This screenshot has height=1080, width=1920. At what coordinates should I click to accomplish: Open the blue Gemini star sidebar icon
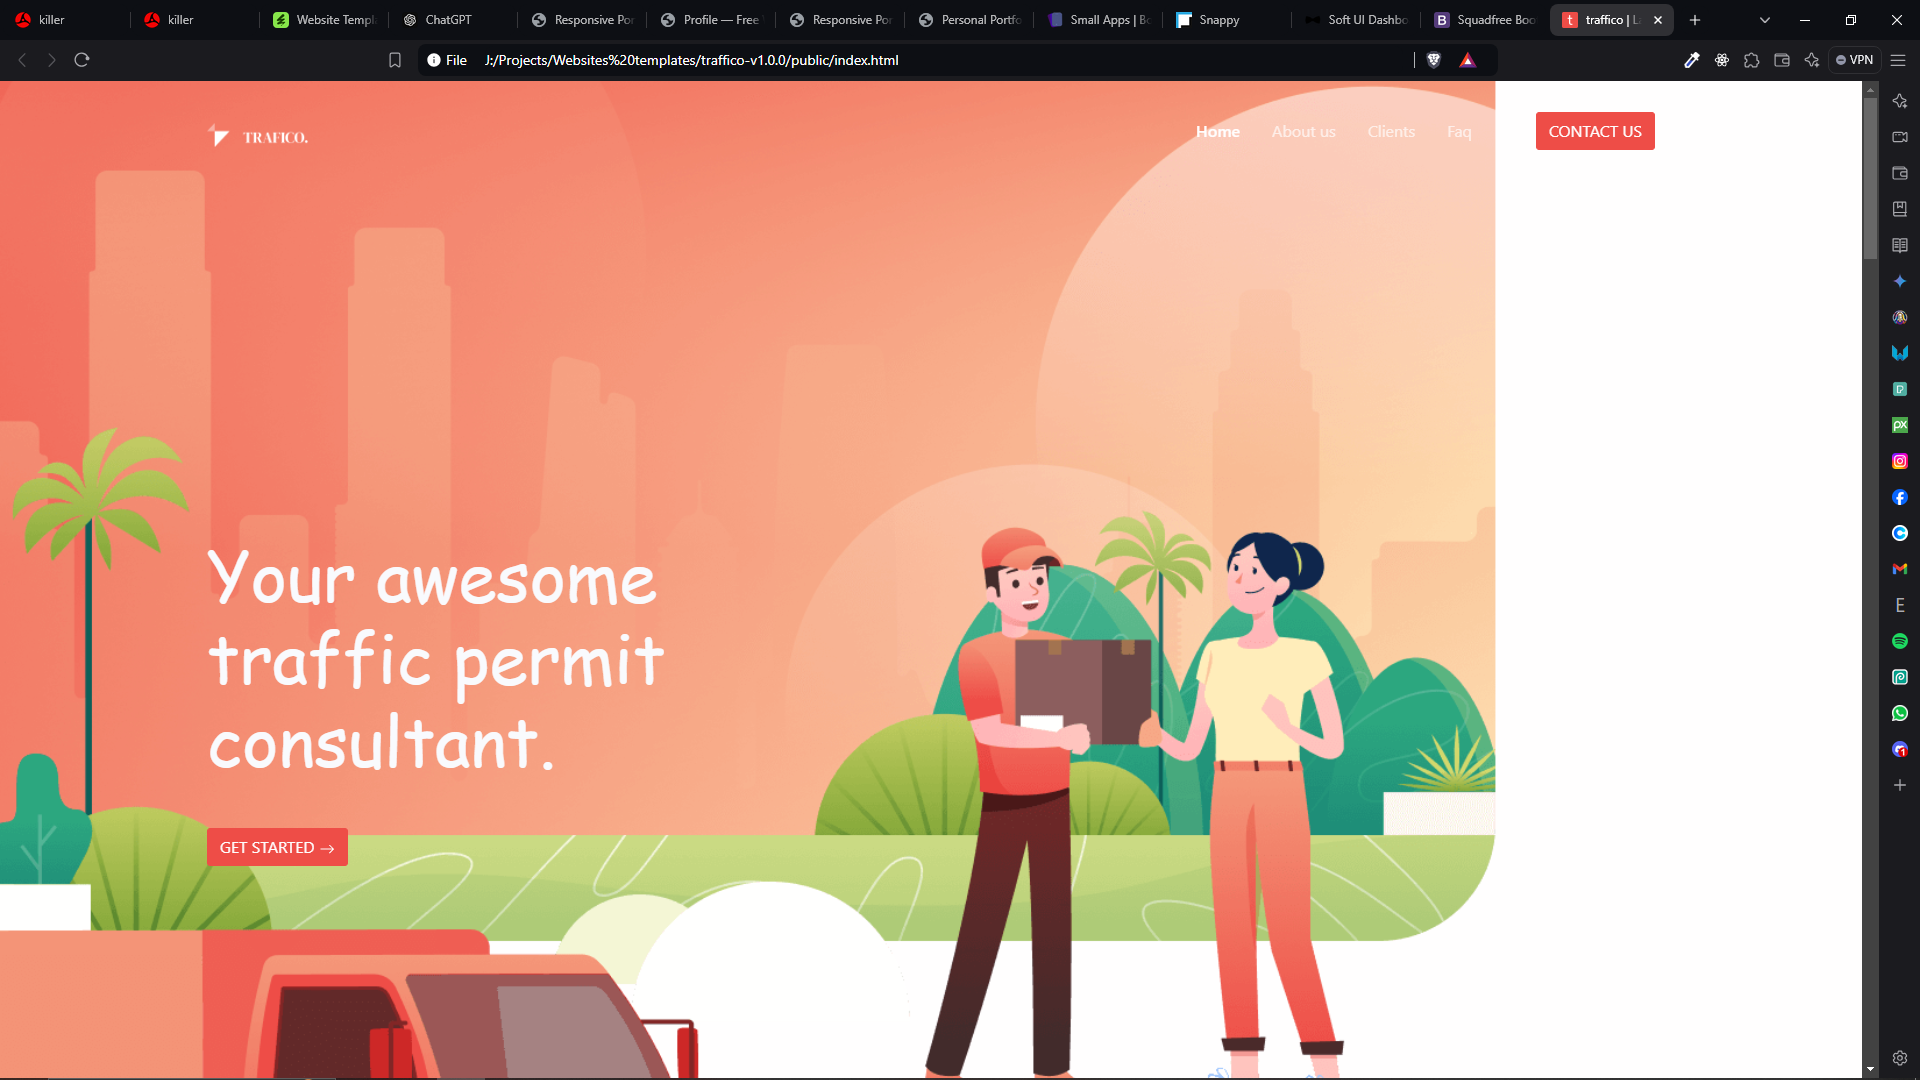tap(1900, 281)
